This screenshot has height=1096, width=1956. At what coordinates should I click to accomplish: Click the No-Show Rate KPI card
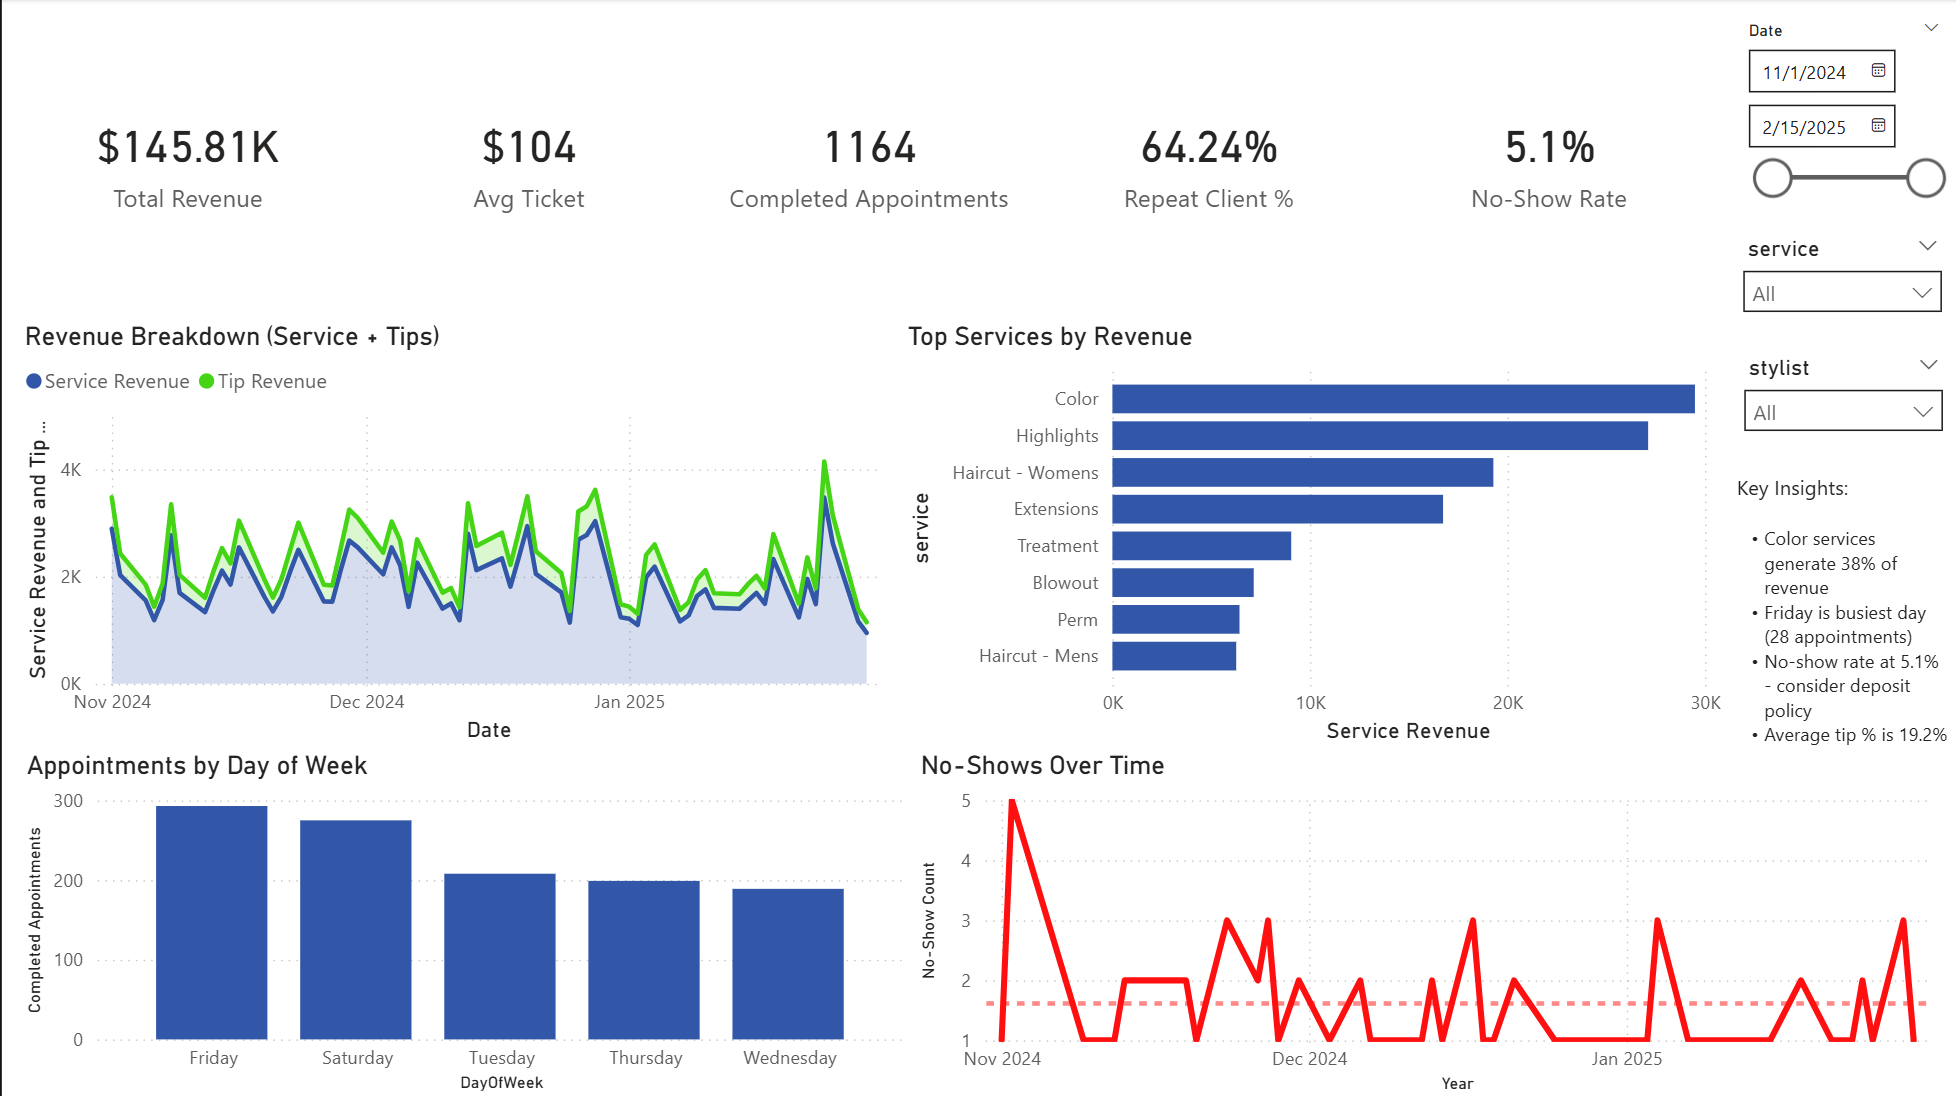1548,168
